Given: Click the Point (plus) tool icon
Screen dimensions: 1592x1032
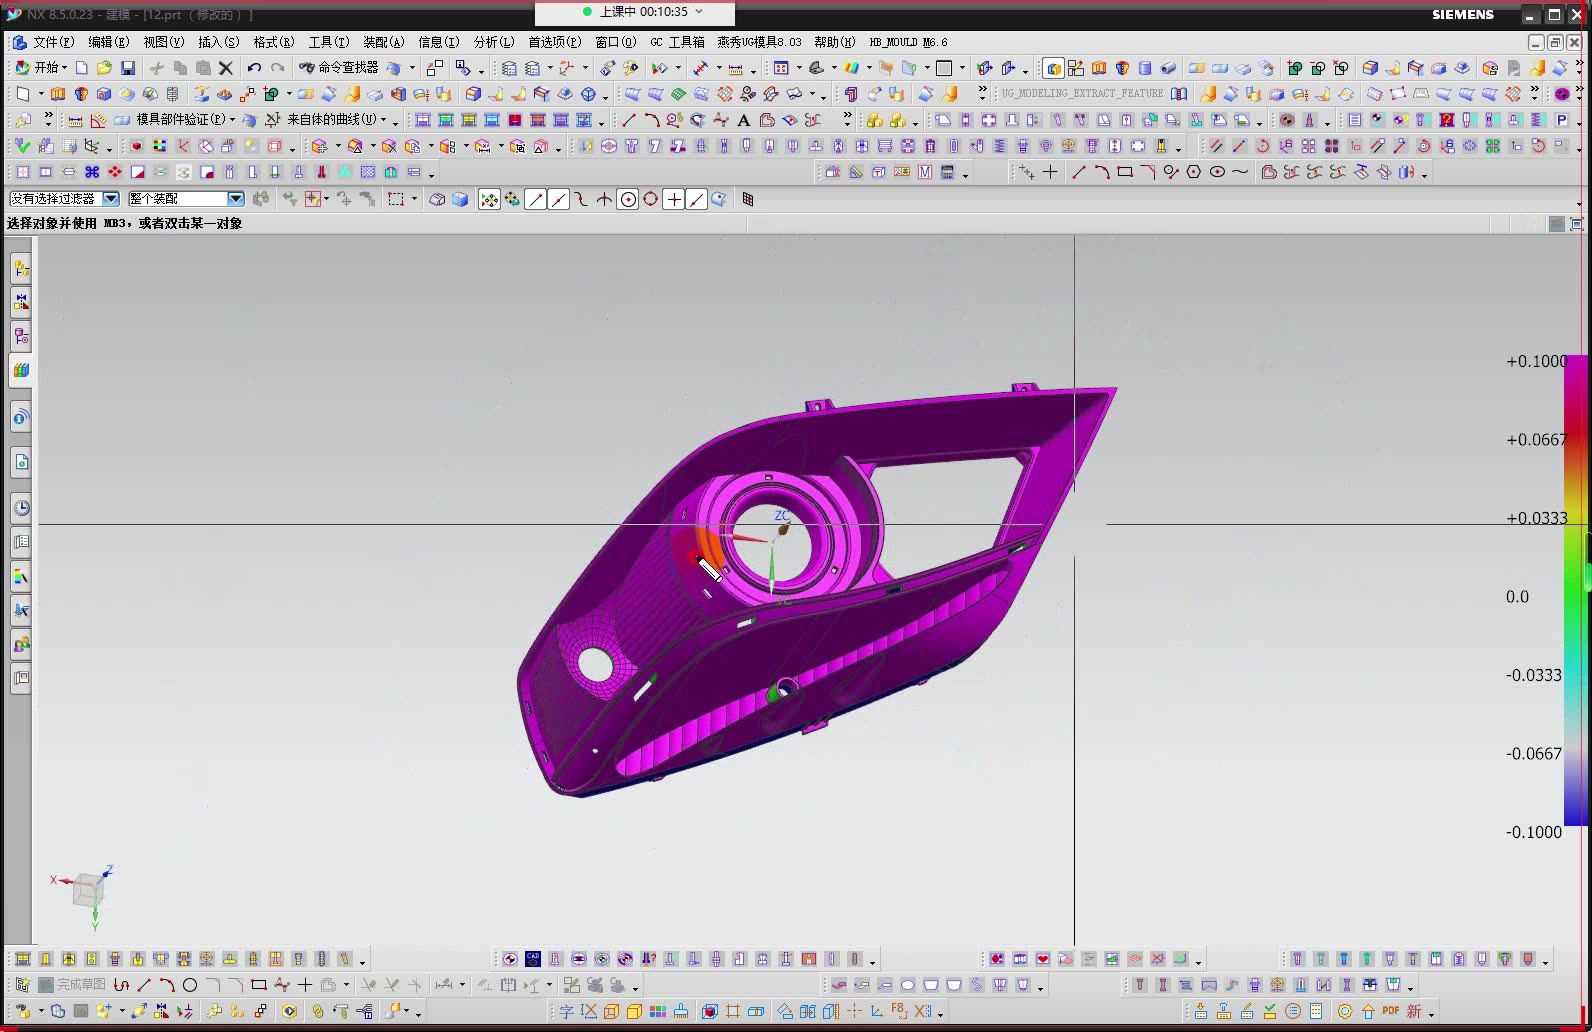Looking at the screenshot, I should [x=1050, y=172].
